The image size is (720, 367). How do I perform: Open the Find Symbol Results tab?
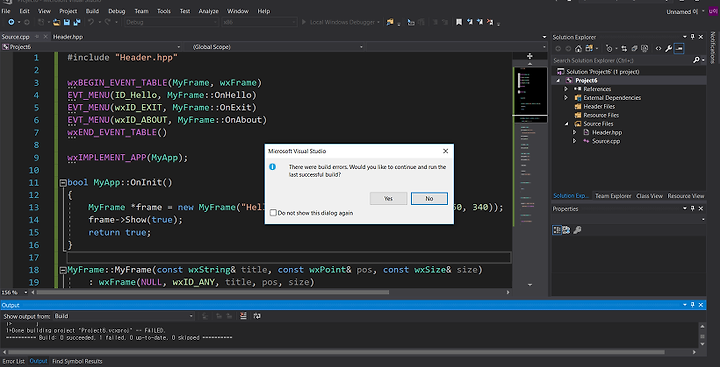(x=77, y=361)
